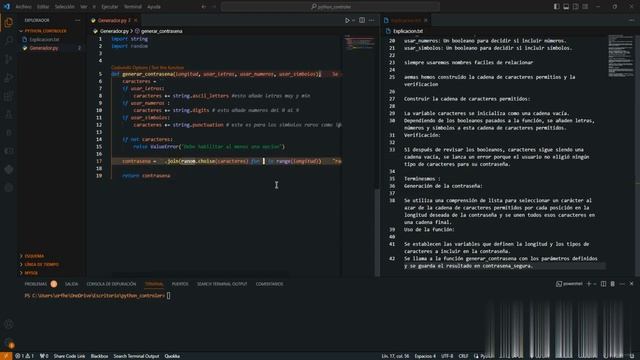Close the bottom panel
The width and height of the screenshot is (640, 360).
[x=631, y=284]
